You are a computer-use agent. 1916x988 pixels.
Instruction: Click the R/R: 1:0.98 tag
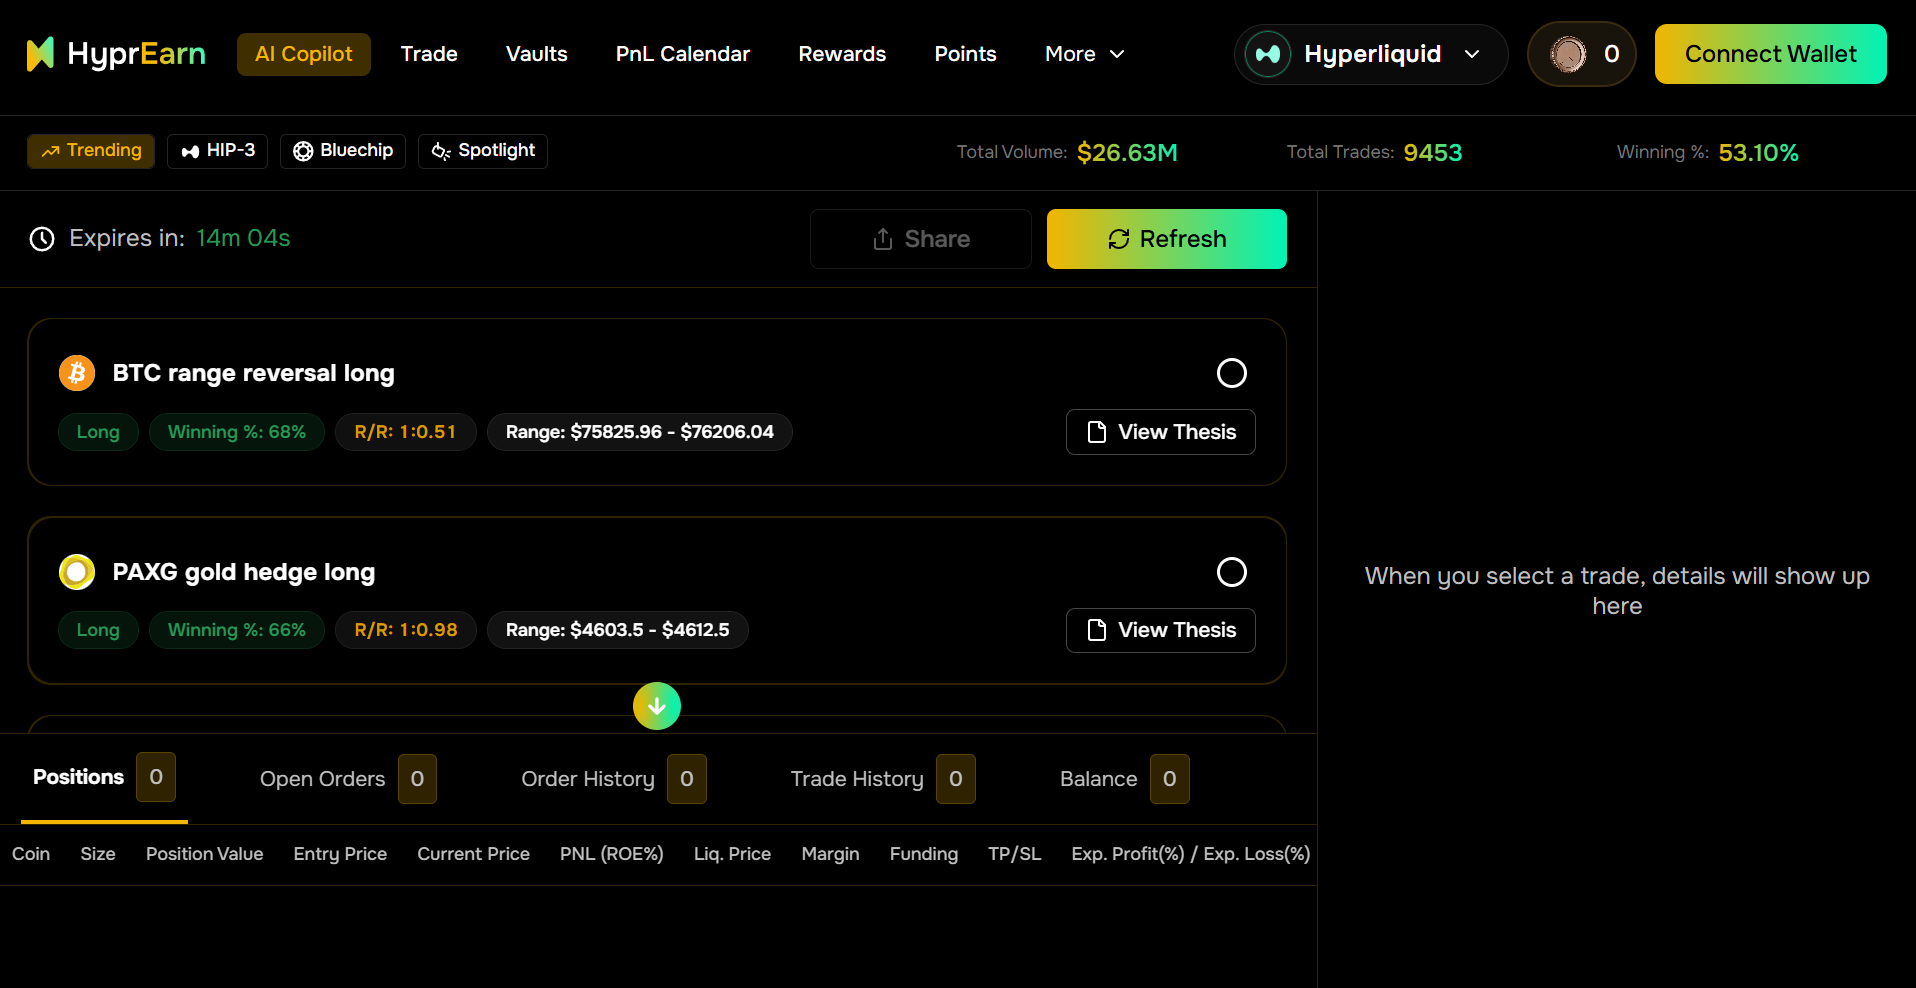click(406, 630)
